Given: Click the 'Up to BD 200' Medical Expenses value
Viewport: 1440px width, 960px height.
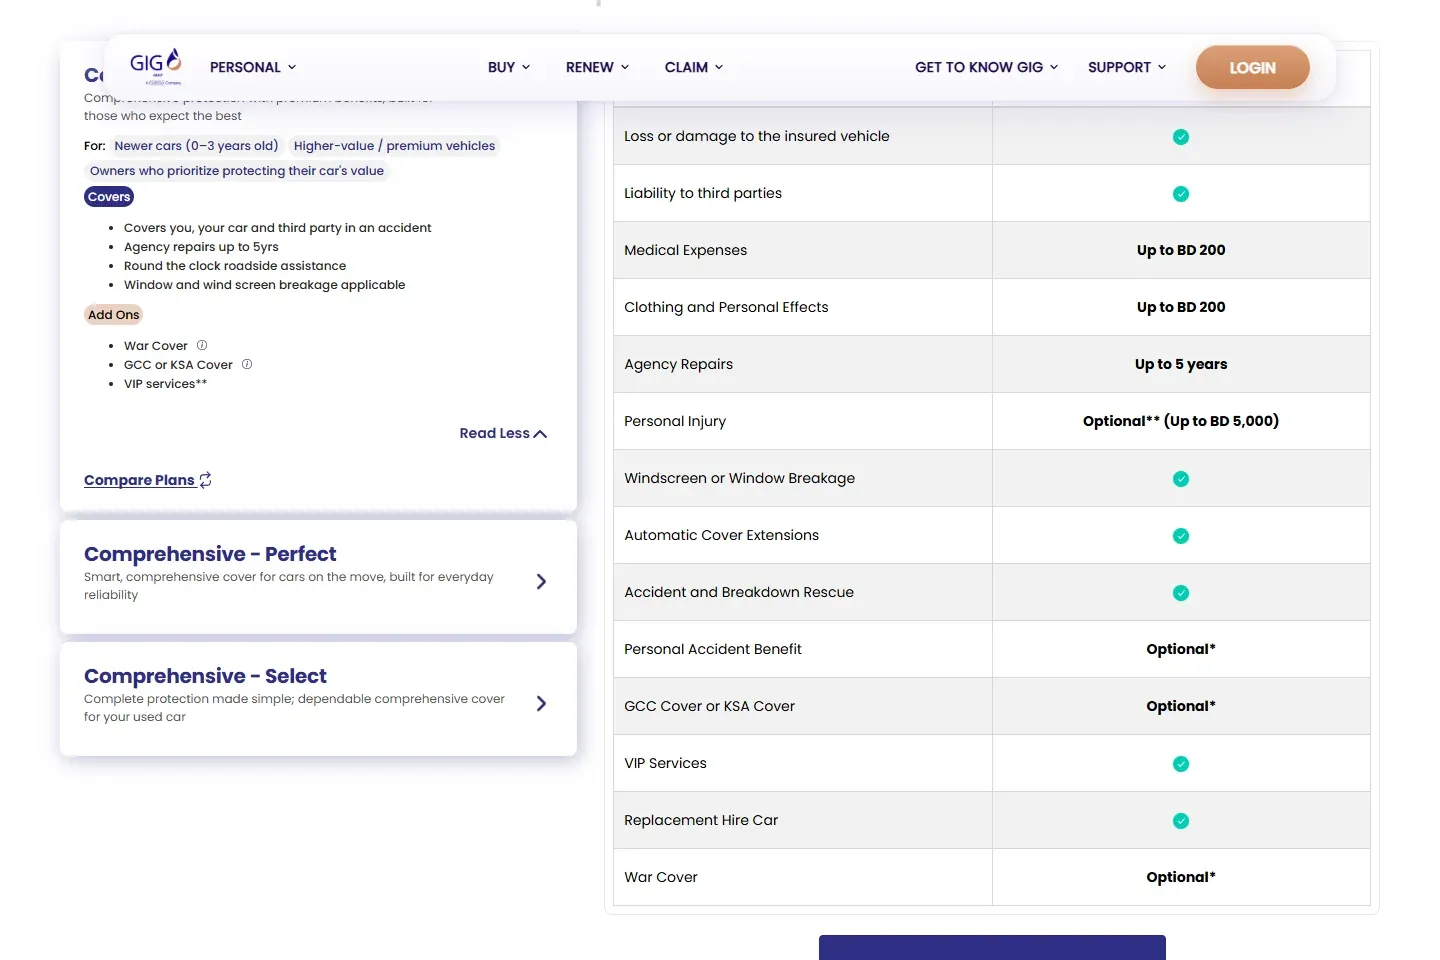Looking at the screenshot, I should [1181, 250].
